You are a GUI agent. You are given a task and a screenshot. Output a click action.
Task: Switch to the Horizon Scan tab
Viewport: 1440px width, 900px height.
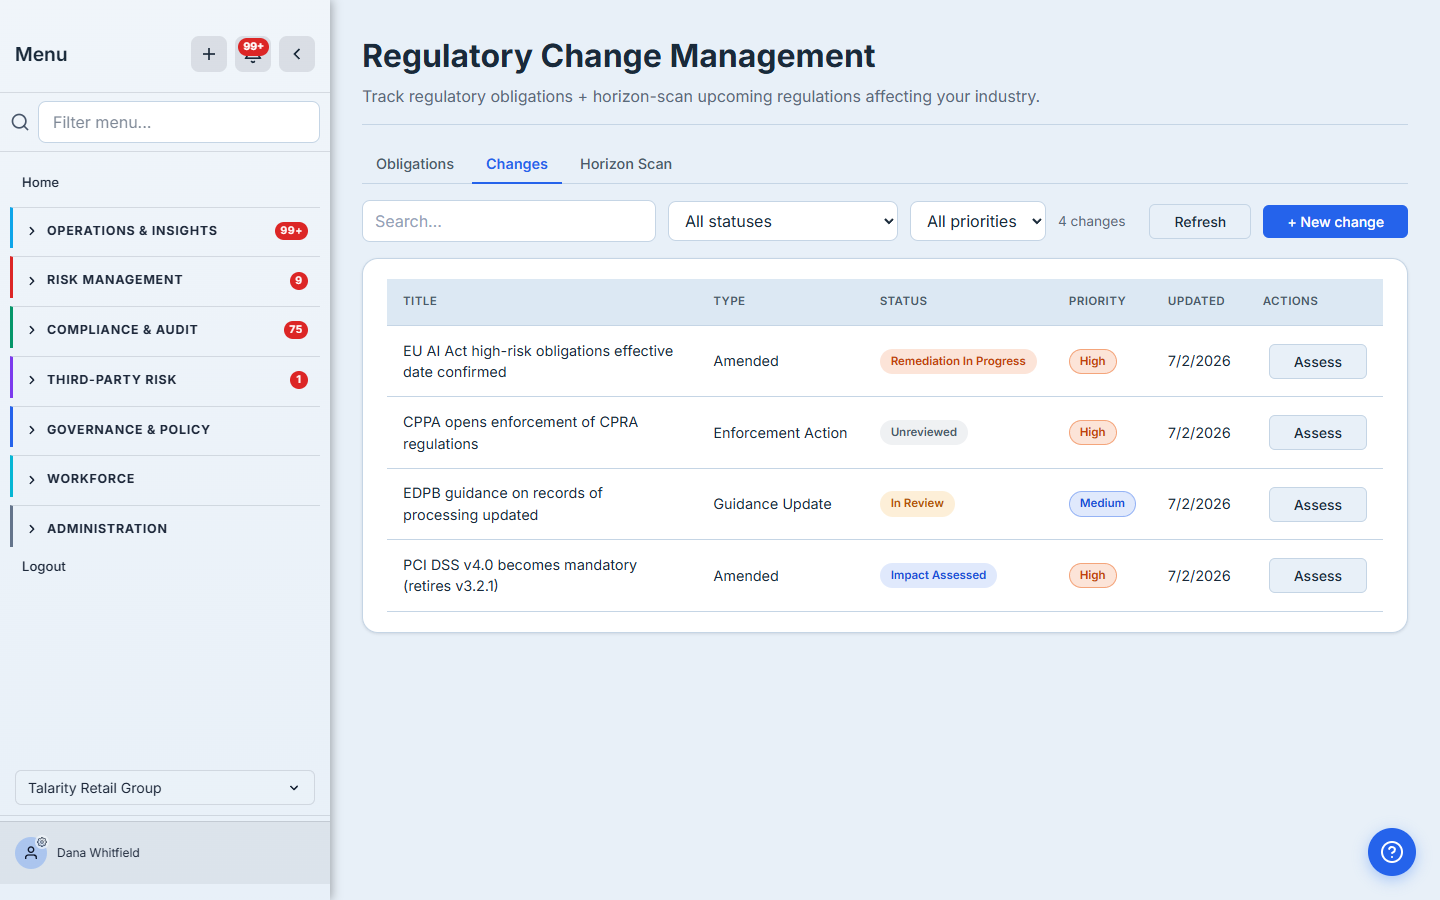[x=626, y=164]
